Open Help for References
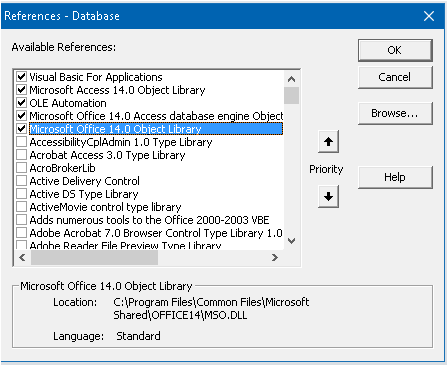 coord(395,177)
